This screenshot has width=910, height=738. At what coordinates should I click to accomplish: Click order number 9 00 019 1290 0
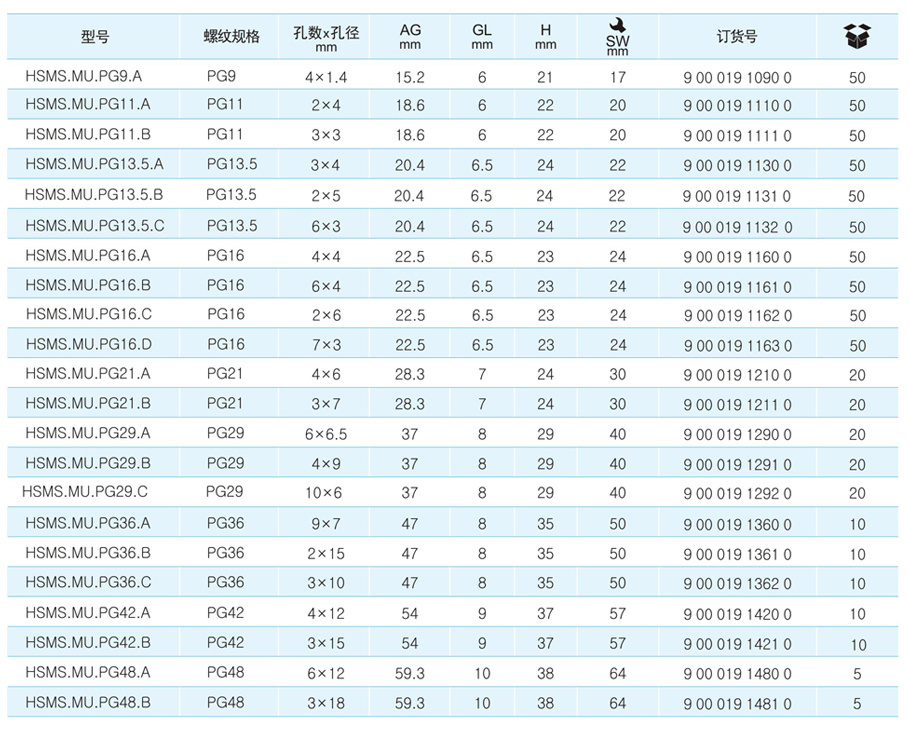[x=737, y=435]
